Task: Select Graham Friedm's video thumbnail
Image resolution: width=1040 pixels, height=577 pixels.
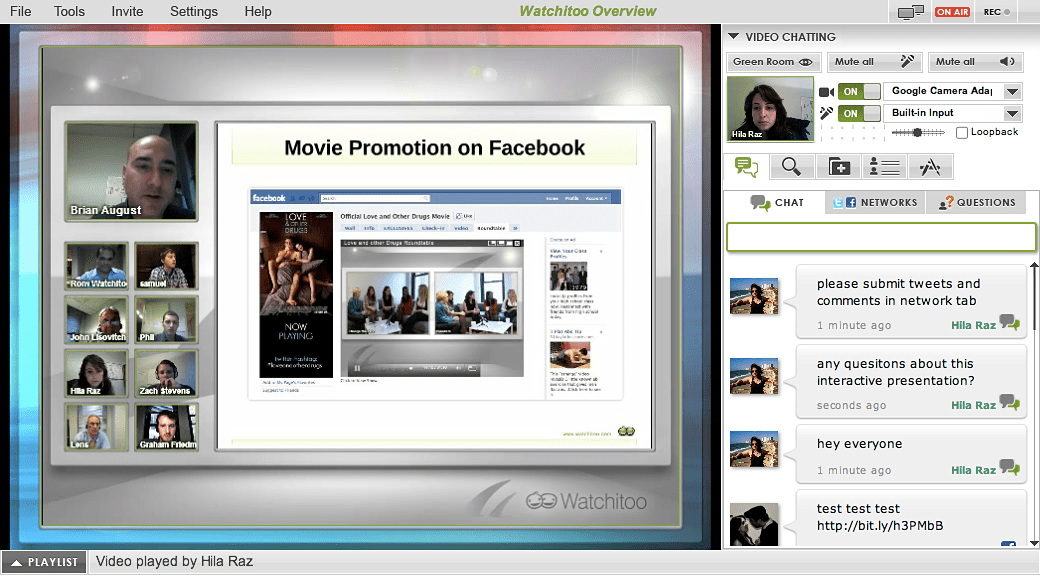Action: click(x=166, y=426)
